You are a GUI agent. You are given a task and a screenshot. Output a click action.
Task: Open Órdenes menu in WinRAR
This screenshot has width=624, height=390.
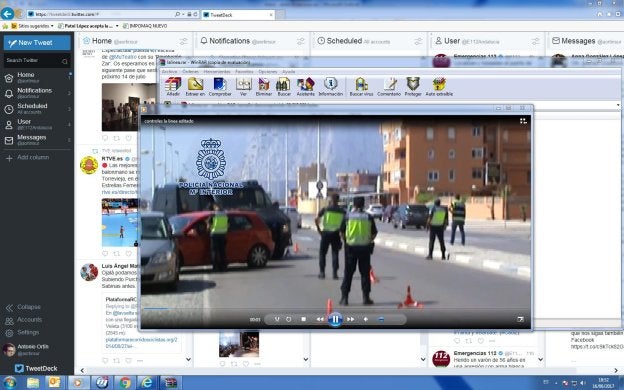pos(190,72)
